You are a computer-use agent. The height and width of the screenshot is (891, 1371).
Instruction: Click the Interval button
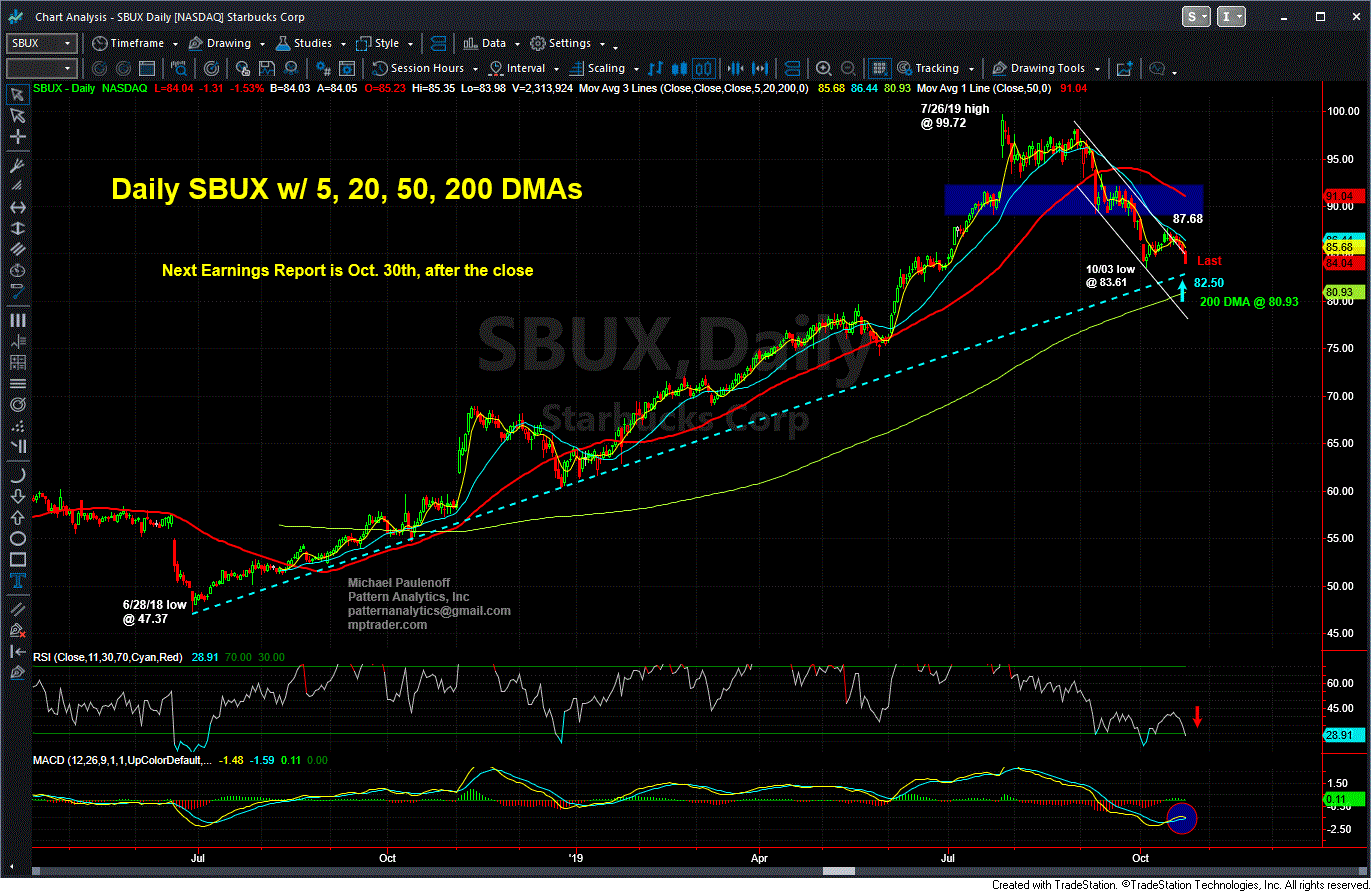tap(517, 69)
